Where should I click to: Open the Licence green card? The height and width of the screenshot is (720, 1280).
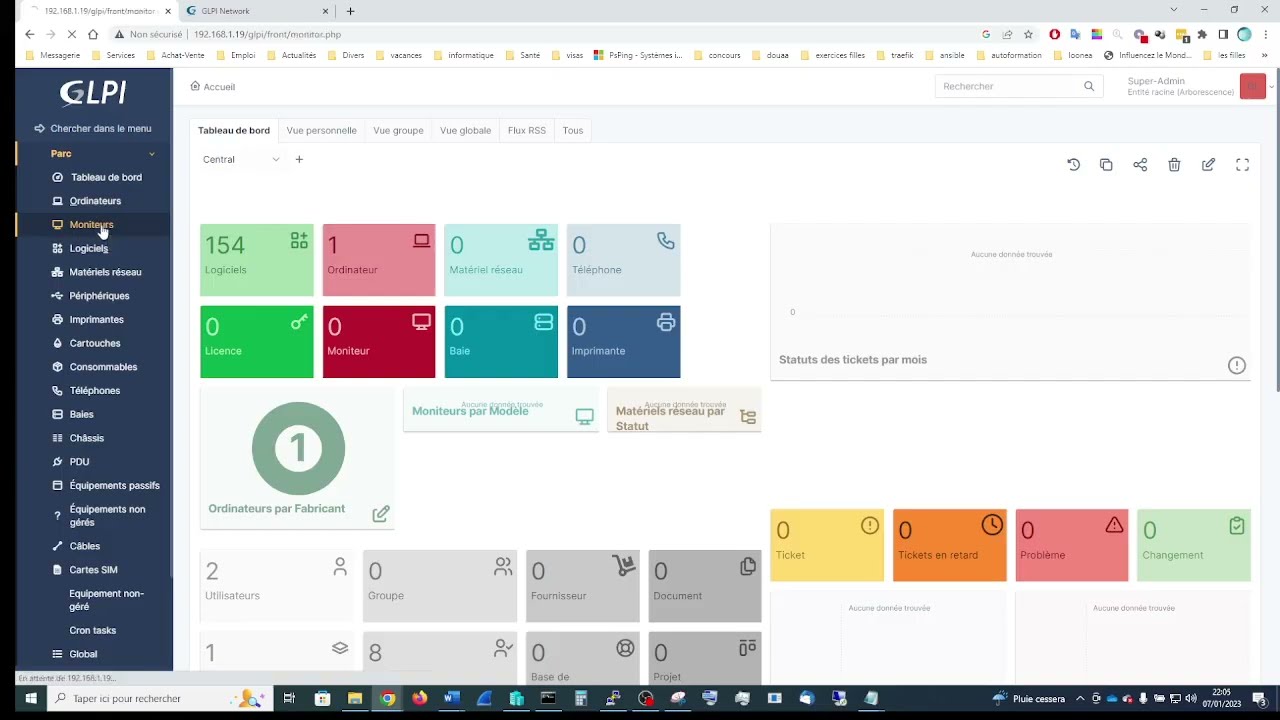[256, 342]
